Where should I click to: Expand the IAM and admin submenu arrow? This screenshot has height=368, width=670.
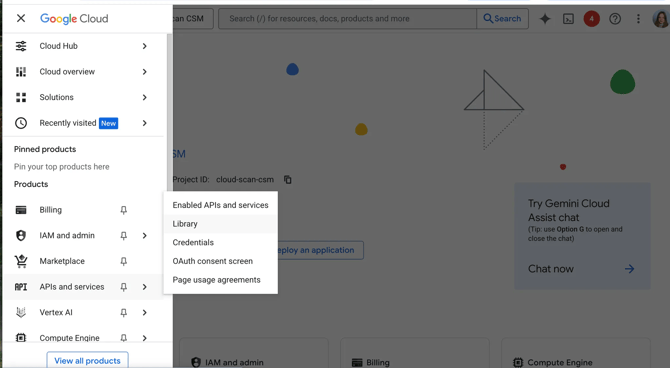coord(144,236)
